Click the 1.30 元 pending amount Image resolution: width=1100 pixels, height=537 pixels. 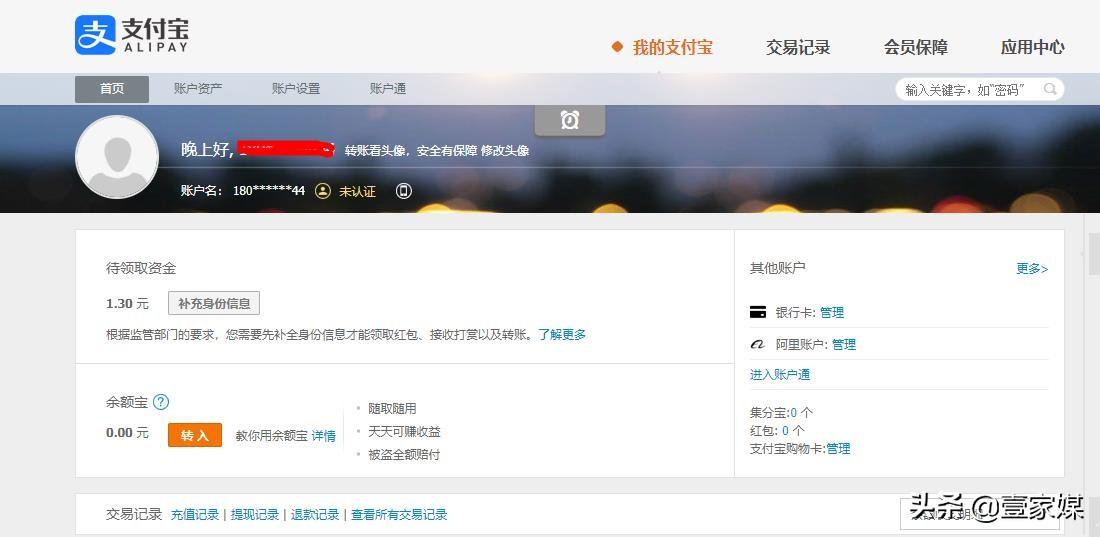click(x=128, y=303)
